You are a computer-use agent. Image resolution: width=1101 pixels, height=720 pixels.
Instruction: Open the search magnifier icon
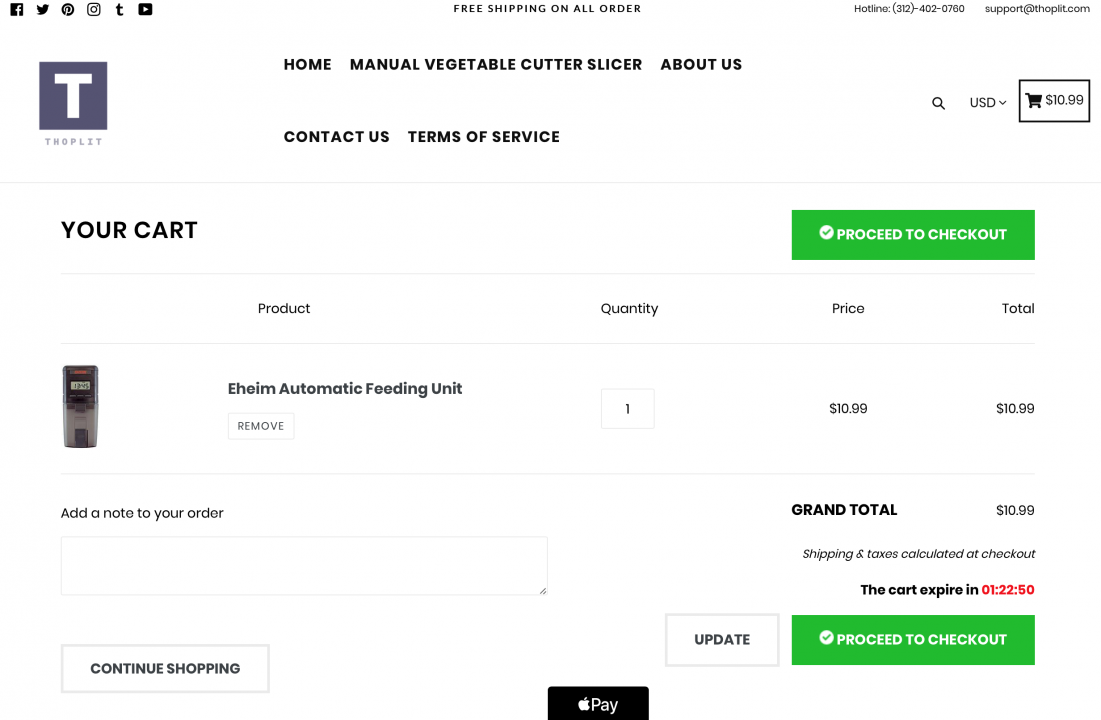click(938, 103)
